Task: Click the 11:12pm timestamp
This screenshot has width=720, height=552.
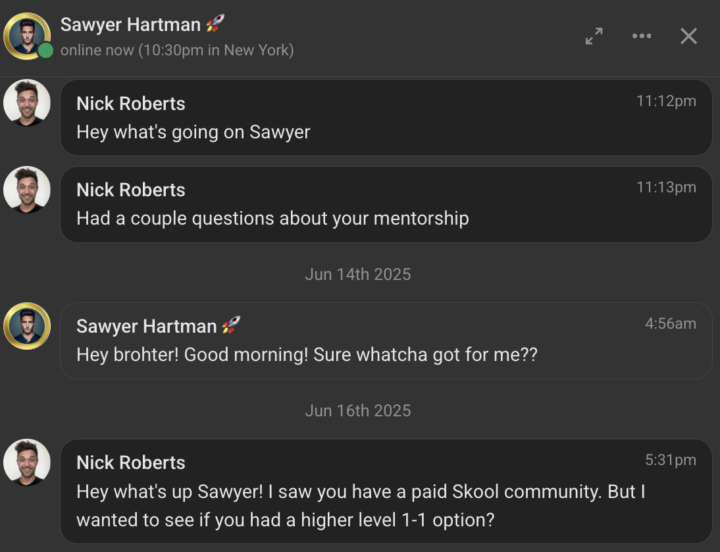Action: tap(666, 101)
